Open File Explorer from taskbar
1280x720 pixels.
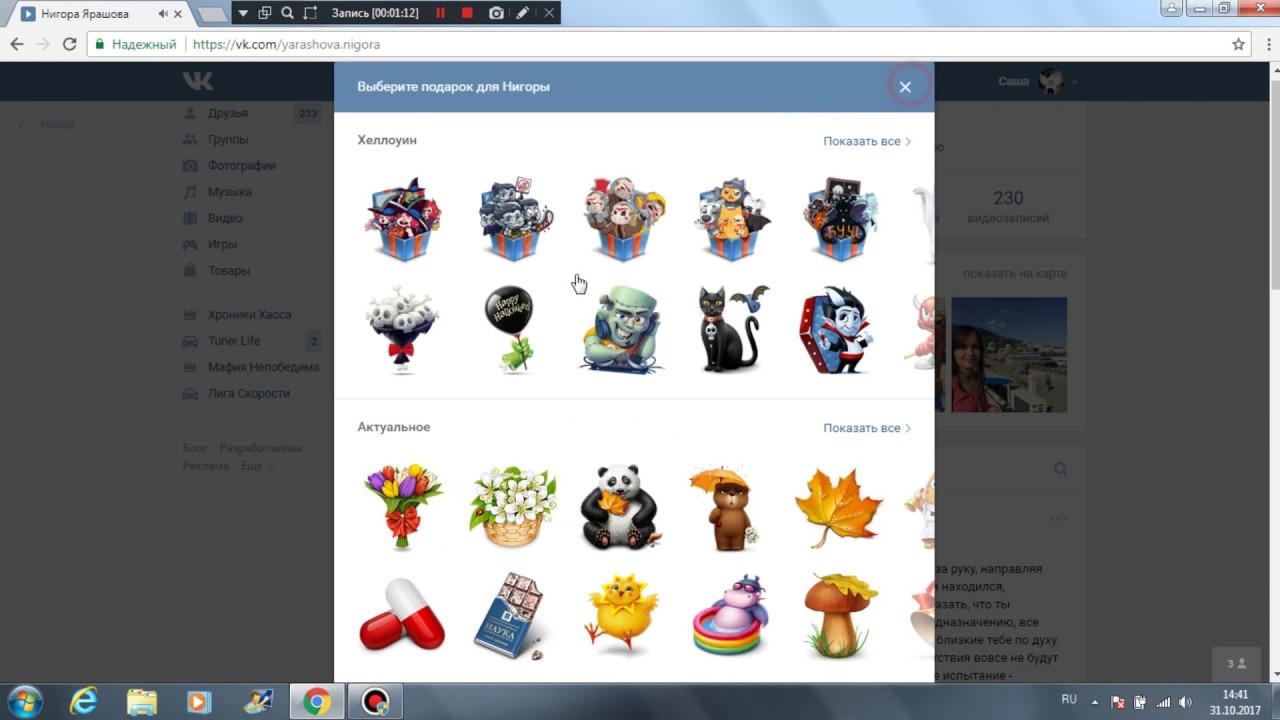[x=141, y=702]
